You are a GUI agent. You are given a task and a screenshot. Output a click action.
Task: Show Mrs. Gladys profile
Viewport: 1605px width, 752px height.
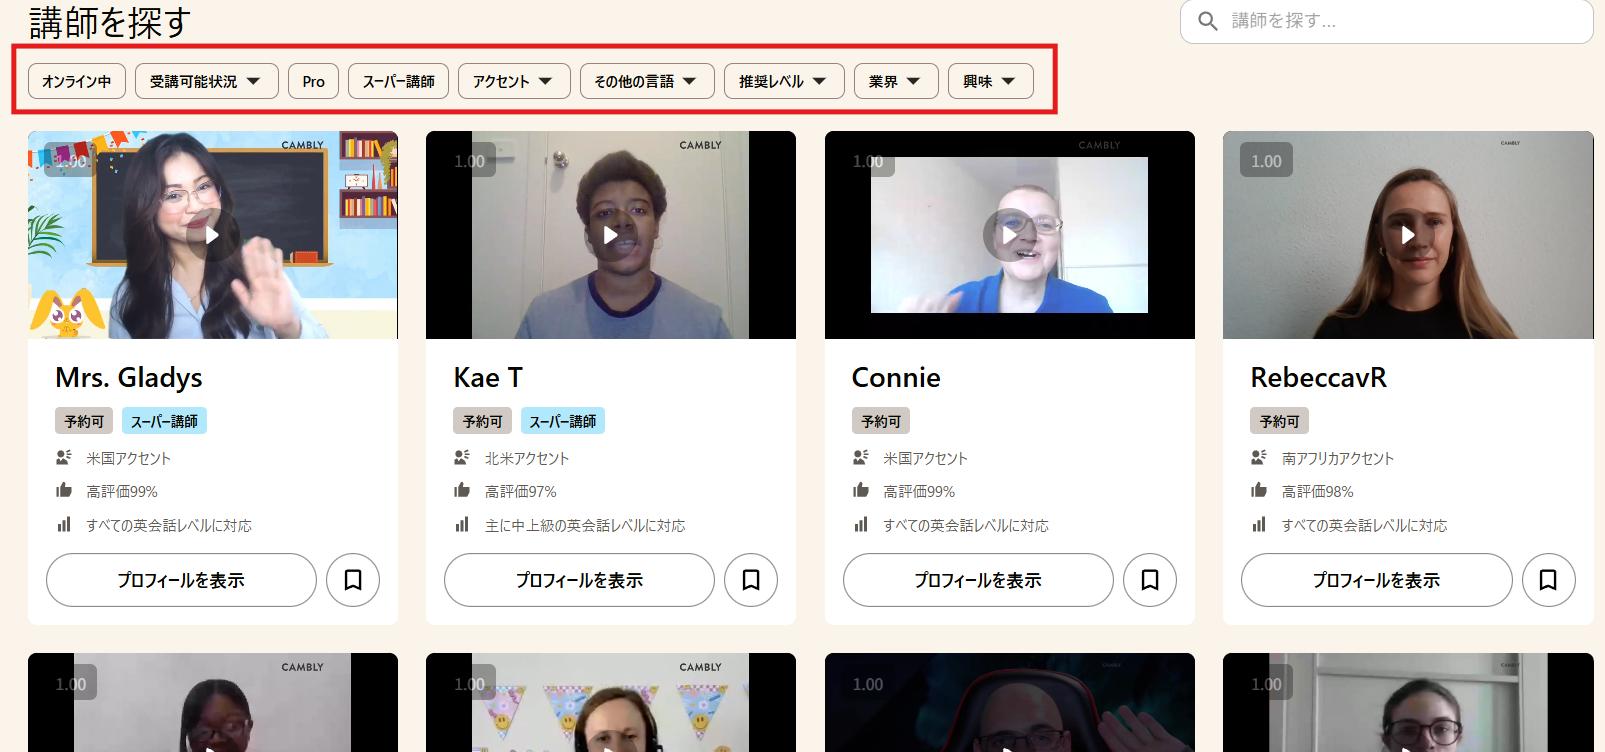(181, 580)
